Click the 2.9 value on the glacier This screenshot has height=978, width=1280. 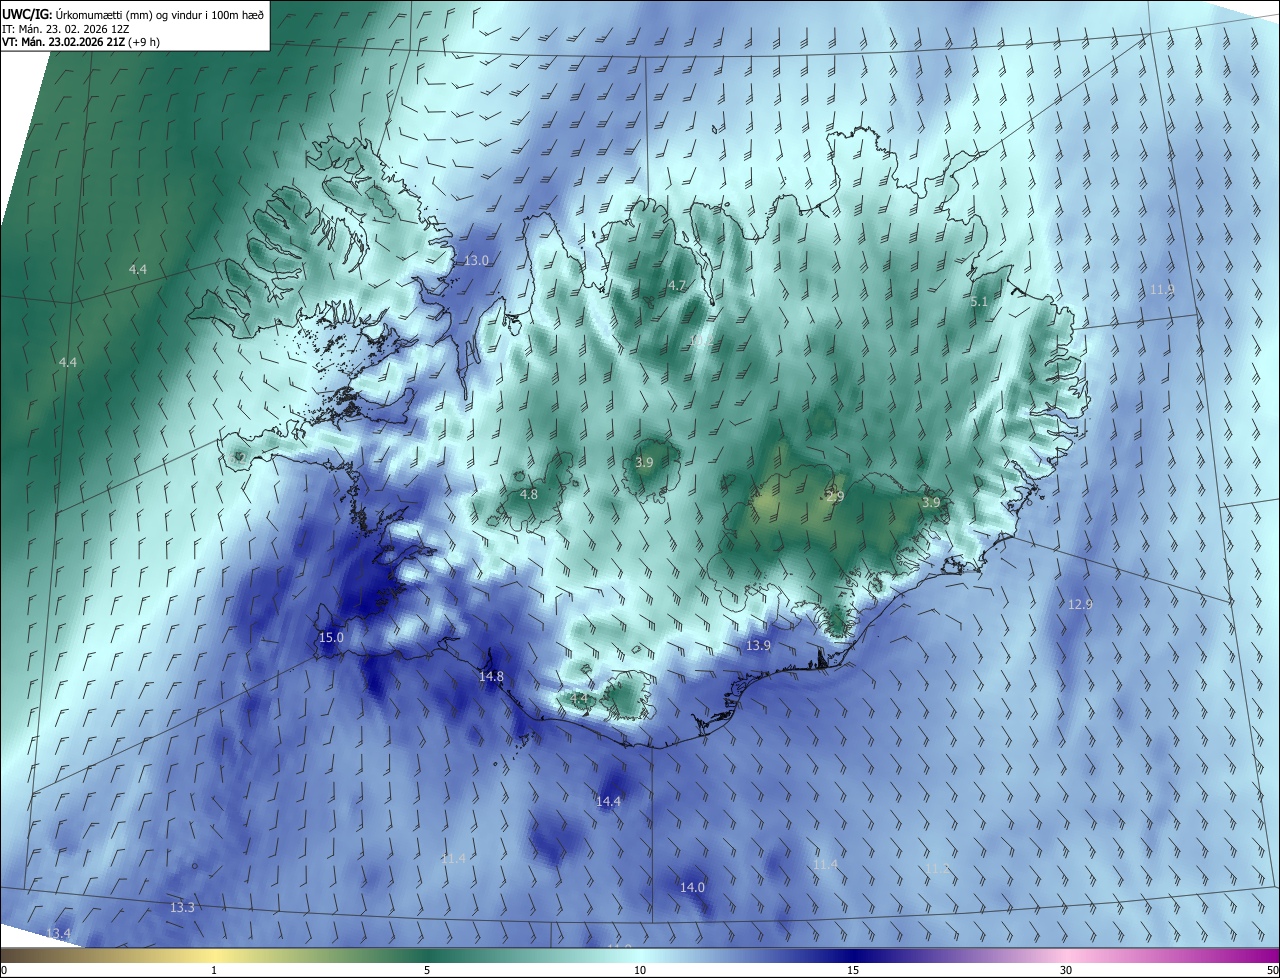836,497
